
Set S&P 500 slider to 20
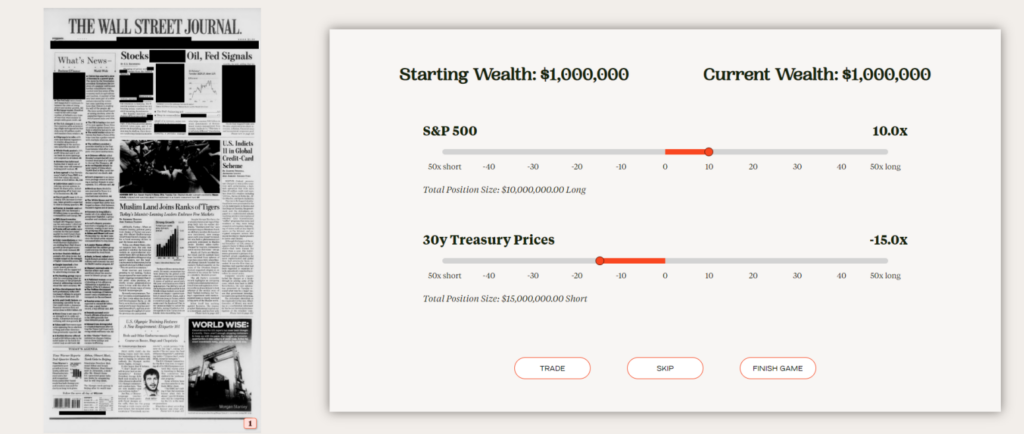pyautogui.click(x=753, y=152)
